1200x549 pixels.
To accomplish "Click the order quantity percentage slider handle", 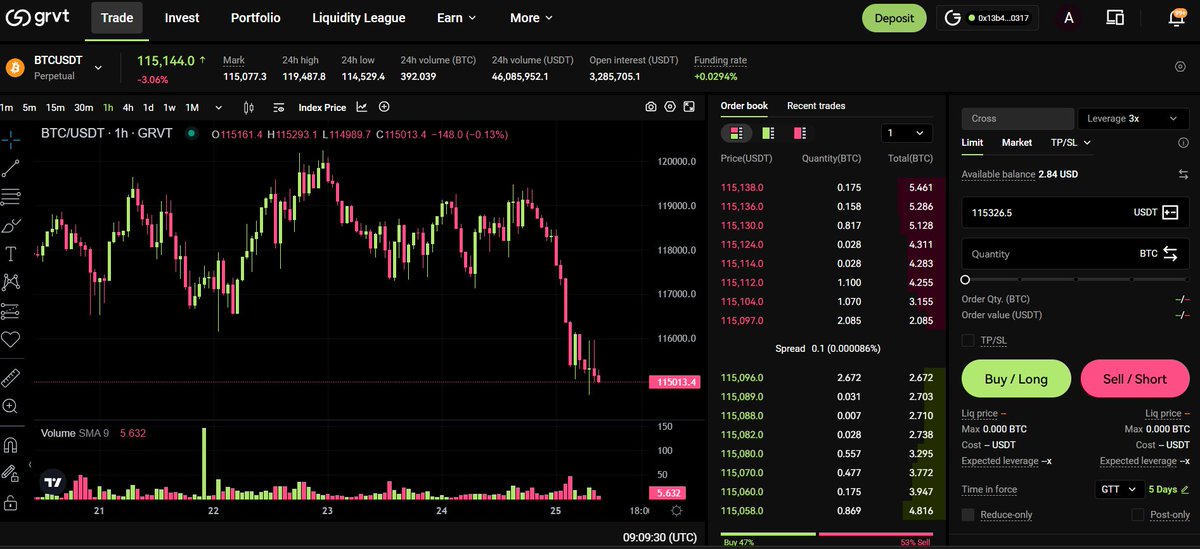I will pos(965,280).
